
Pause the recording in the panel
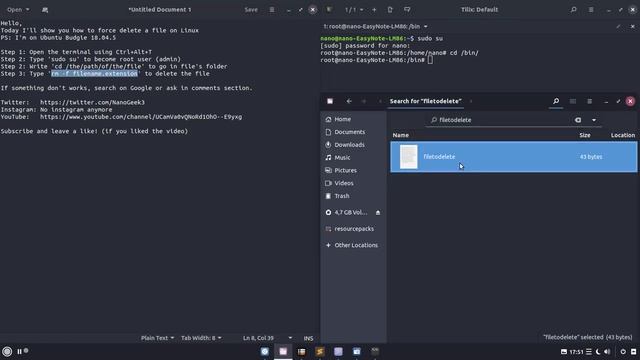tap(19, 351)
